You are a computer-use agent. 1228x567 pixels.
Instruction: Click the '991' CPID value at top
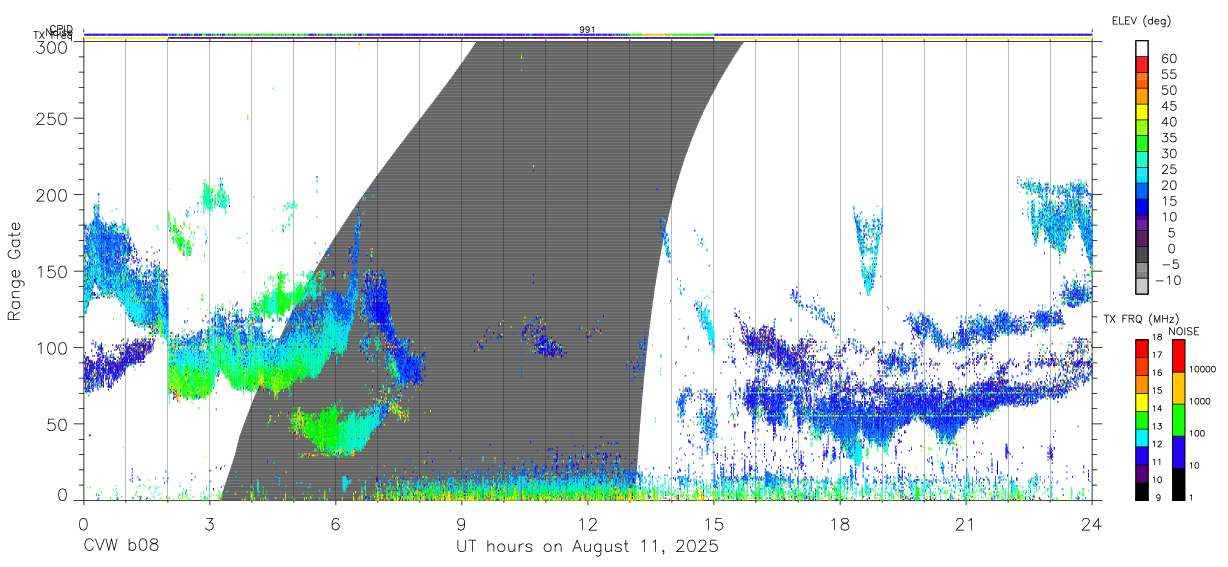(x=587, y=30)
